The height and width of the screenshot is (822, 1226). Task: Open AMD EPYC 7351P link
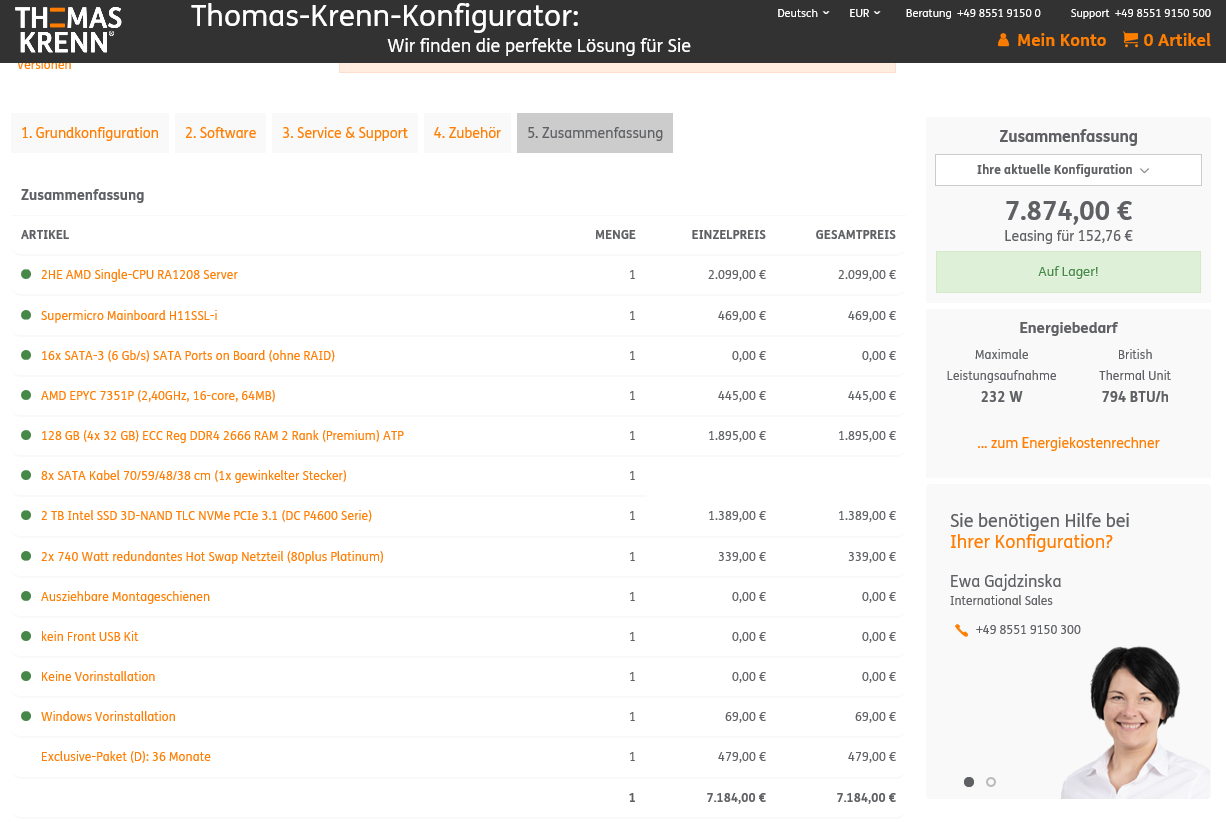(158, 396)
